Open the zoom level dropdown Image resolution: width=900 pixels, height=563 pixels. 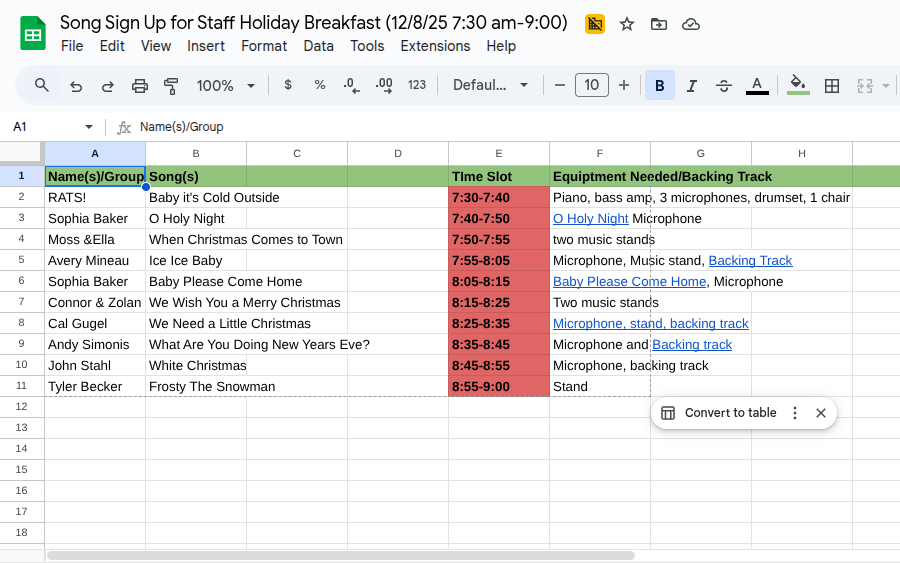click(226, 86)
